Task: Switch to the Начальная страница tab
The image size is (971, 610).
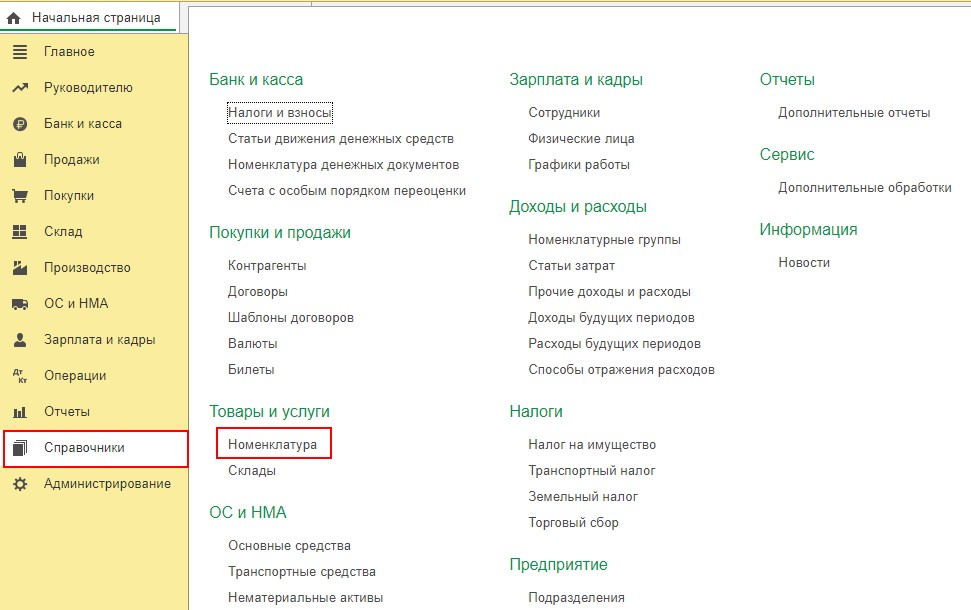Action: [96, 18]
